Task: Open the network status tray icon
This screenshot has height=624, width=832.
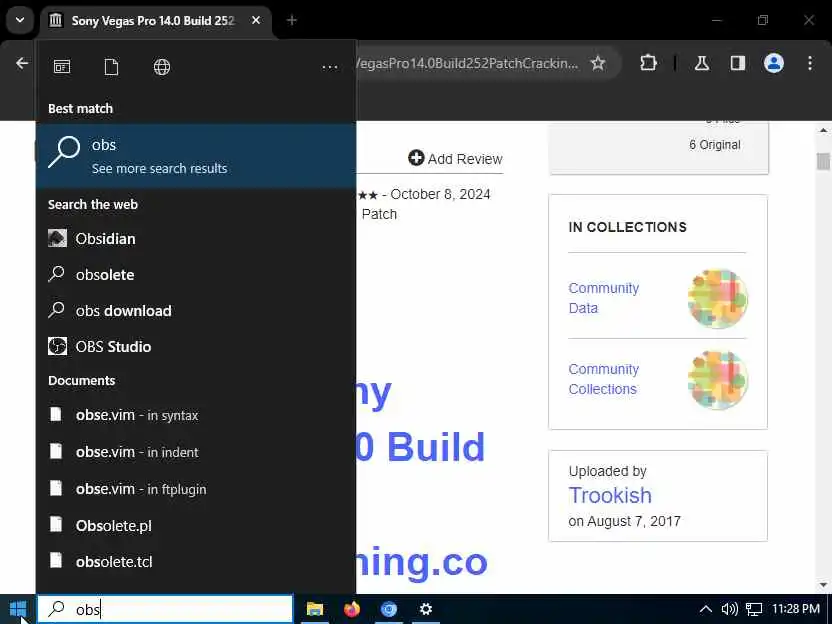Action: 754,609
